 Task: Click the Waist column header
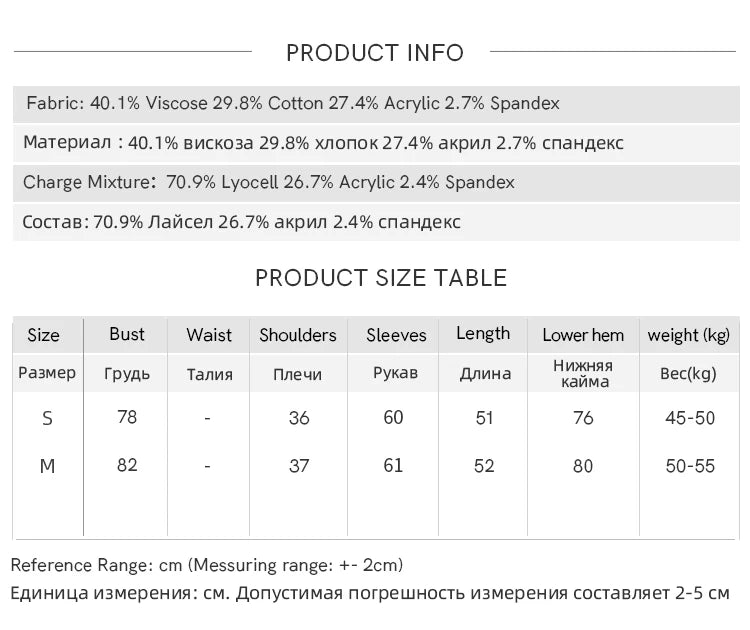pos(209,335)
